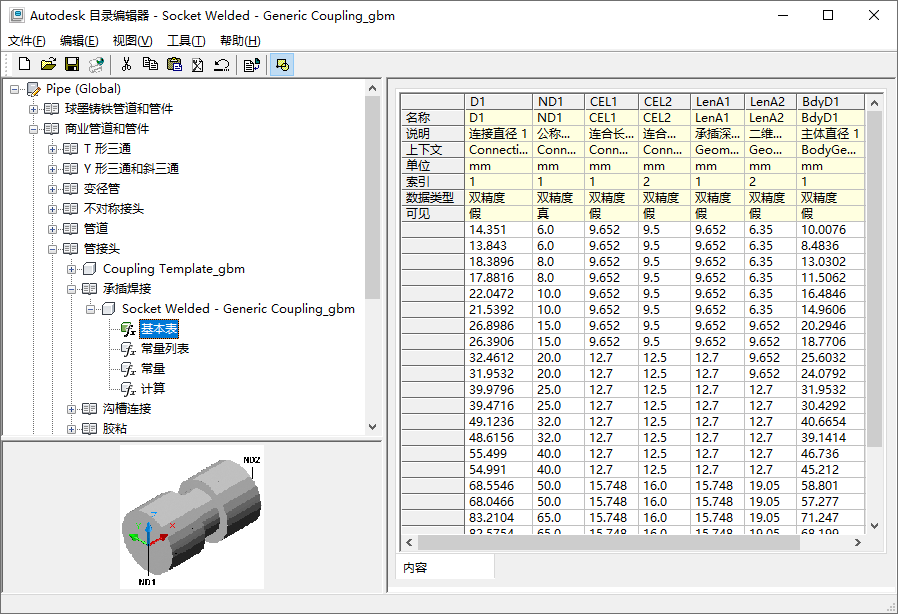Expand the 不对称接头 node
The height and width of the screenshot is (614, 898).
[52, 209]
